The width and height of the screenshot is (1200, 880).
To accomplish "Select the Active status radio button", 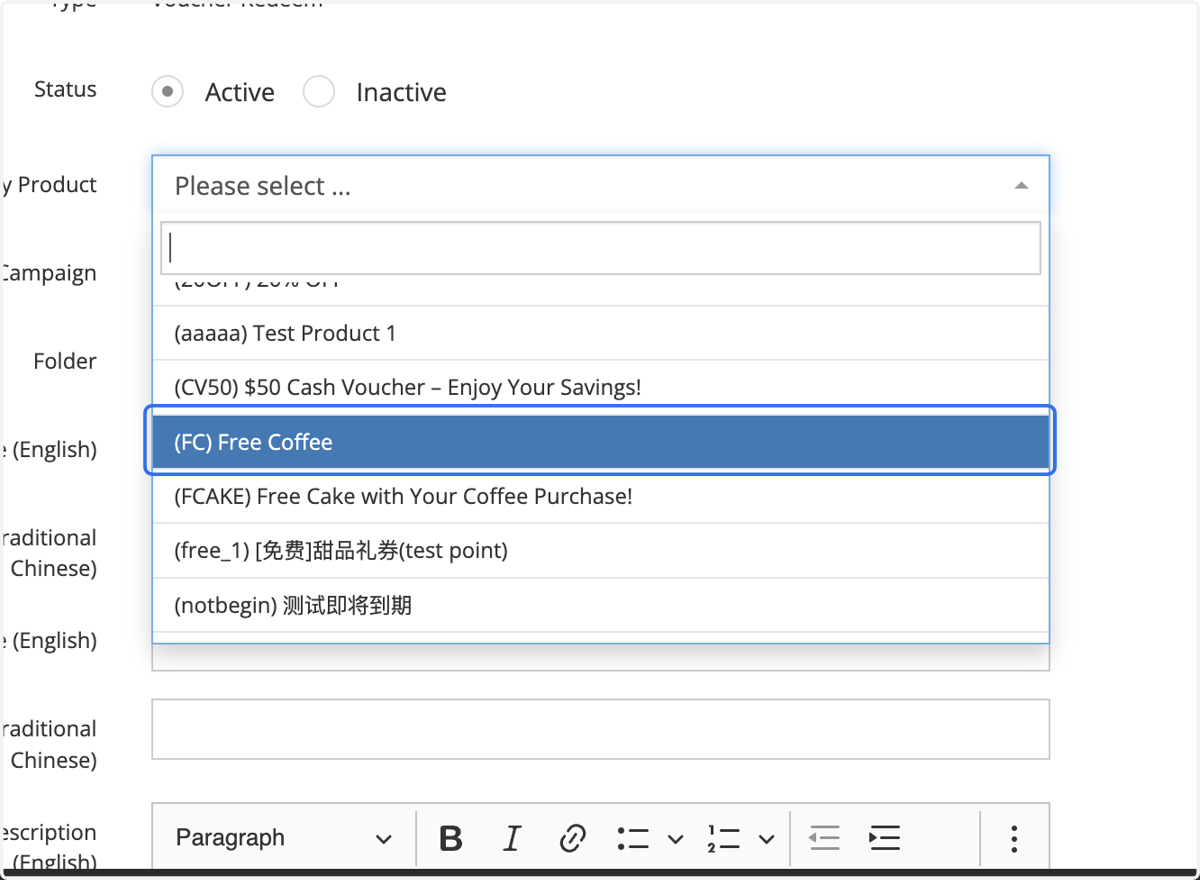I will click(x=168, y=92).
